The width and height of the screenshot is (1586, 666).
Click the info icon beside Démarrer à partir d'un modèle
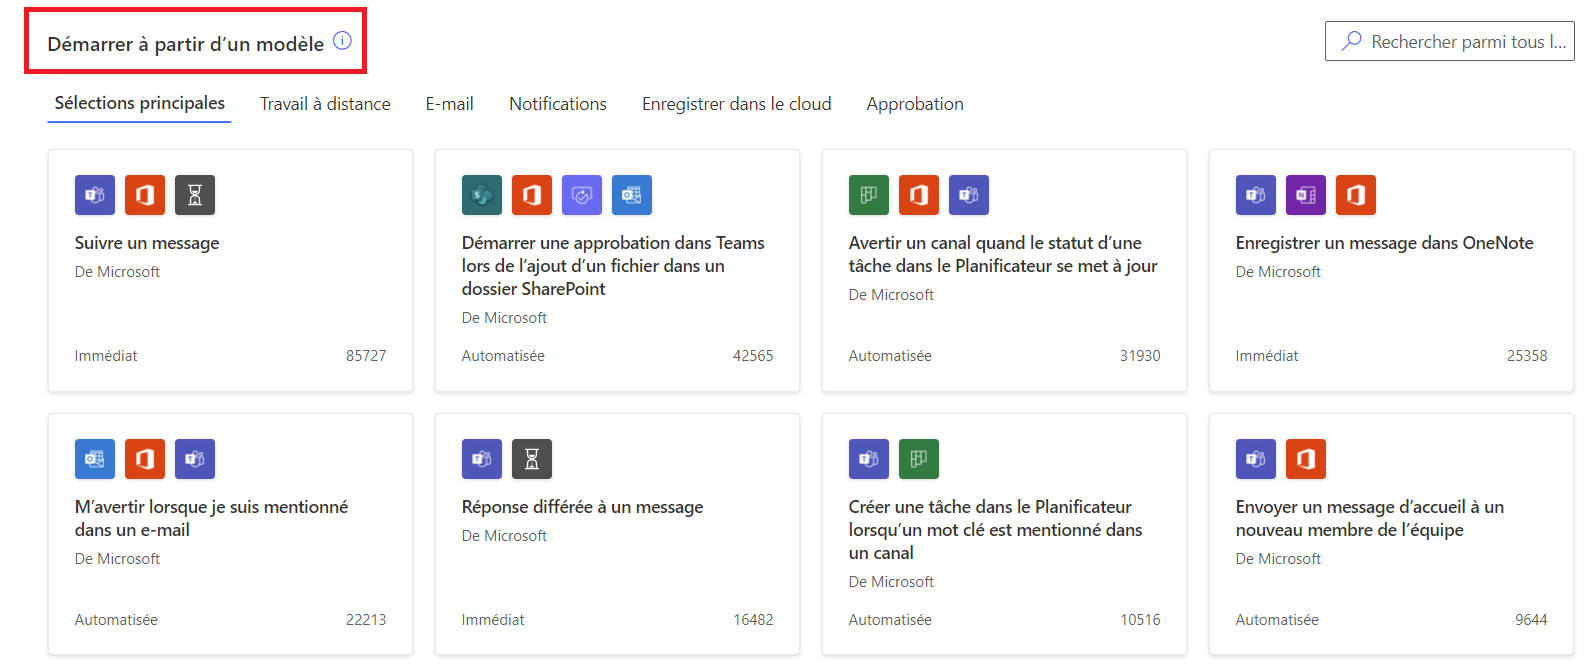point(342,41)
